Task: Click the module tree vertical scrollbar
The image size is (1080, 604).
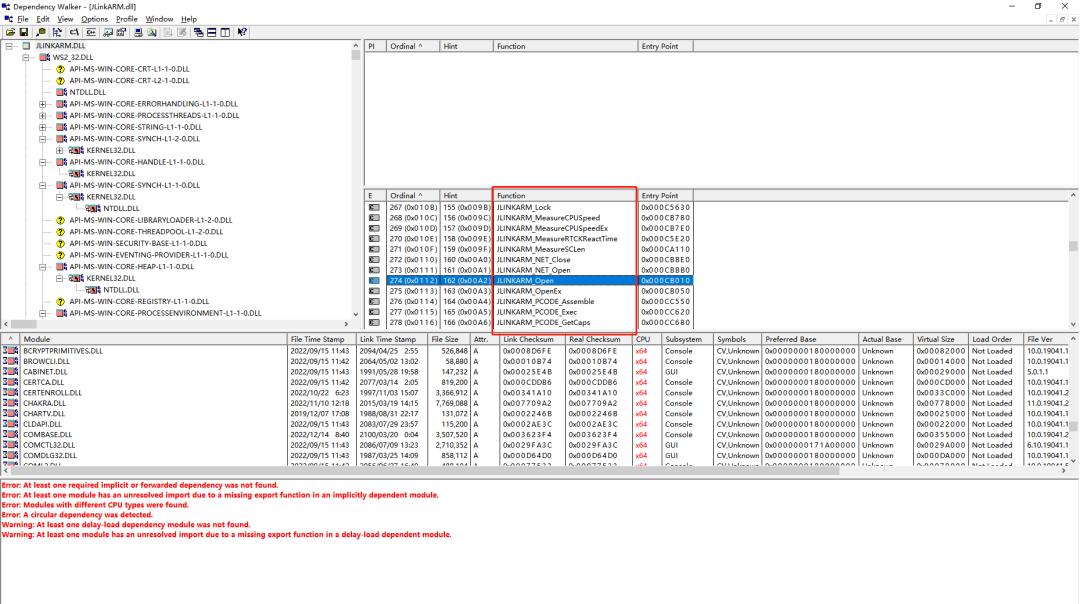Action: click(x=355, y=179)
